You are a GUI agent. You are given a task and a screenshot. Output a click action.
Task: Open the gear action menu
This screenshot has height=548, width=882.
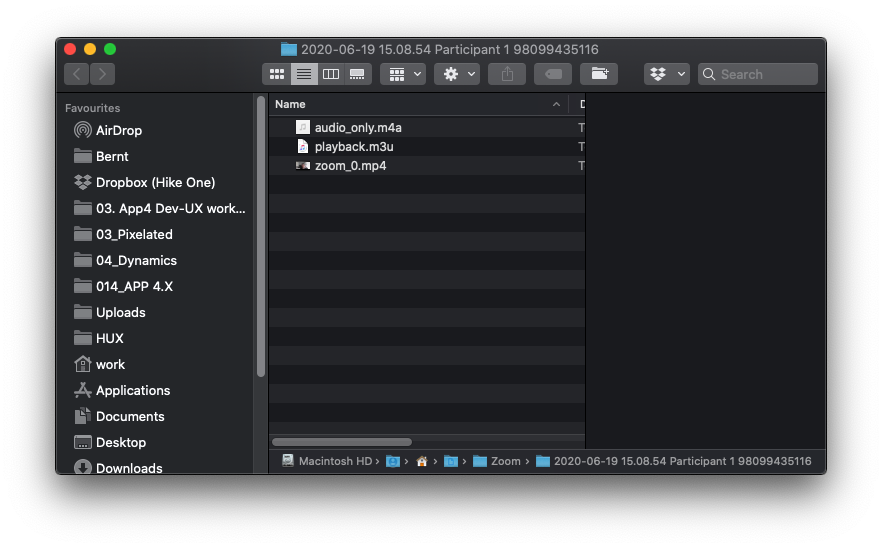(457, 74)
